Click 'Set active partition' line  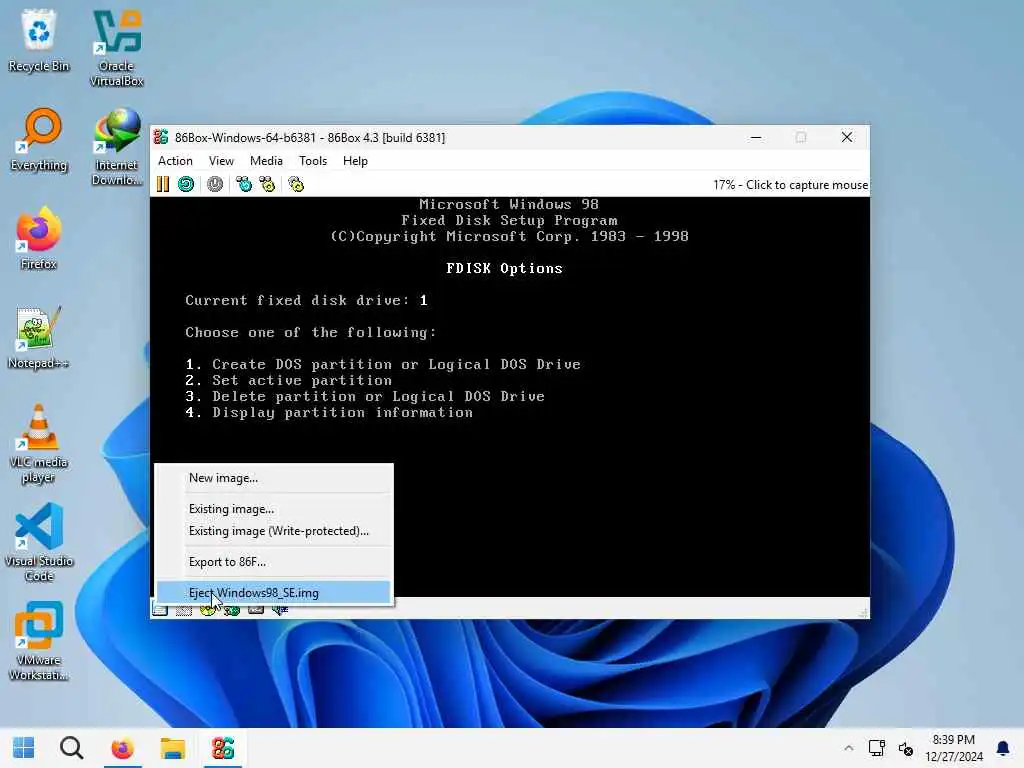[x=289, y=380]
